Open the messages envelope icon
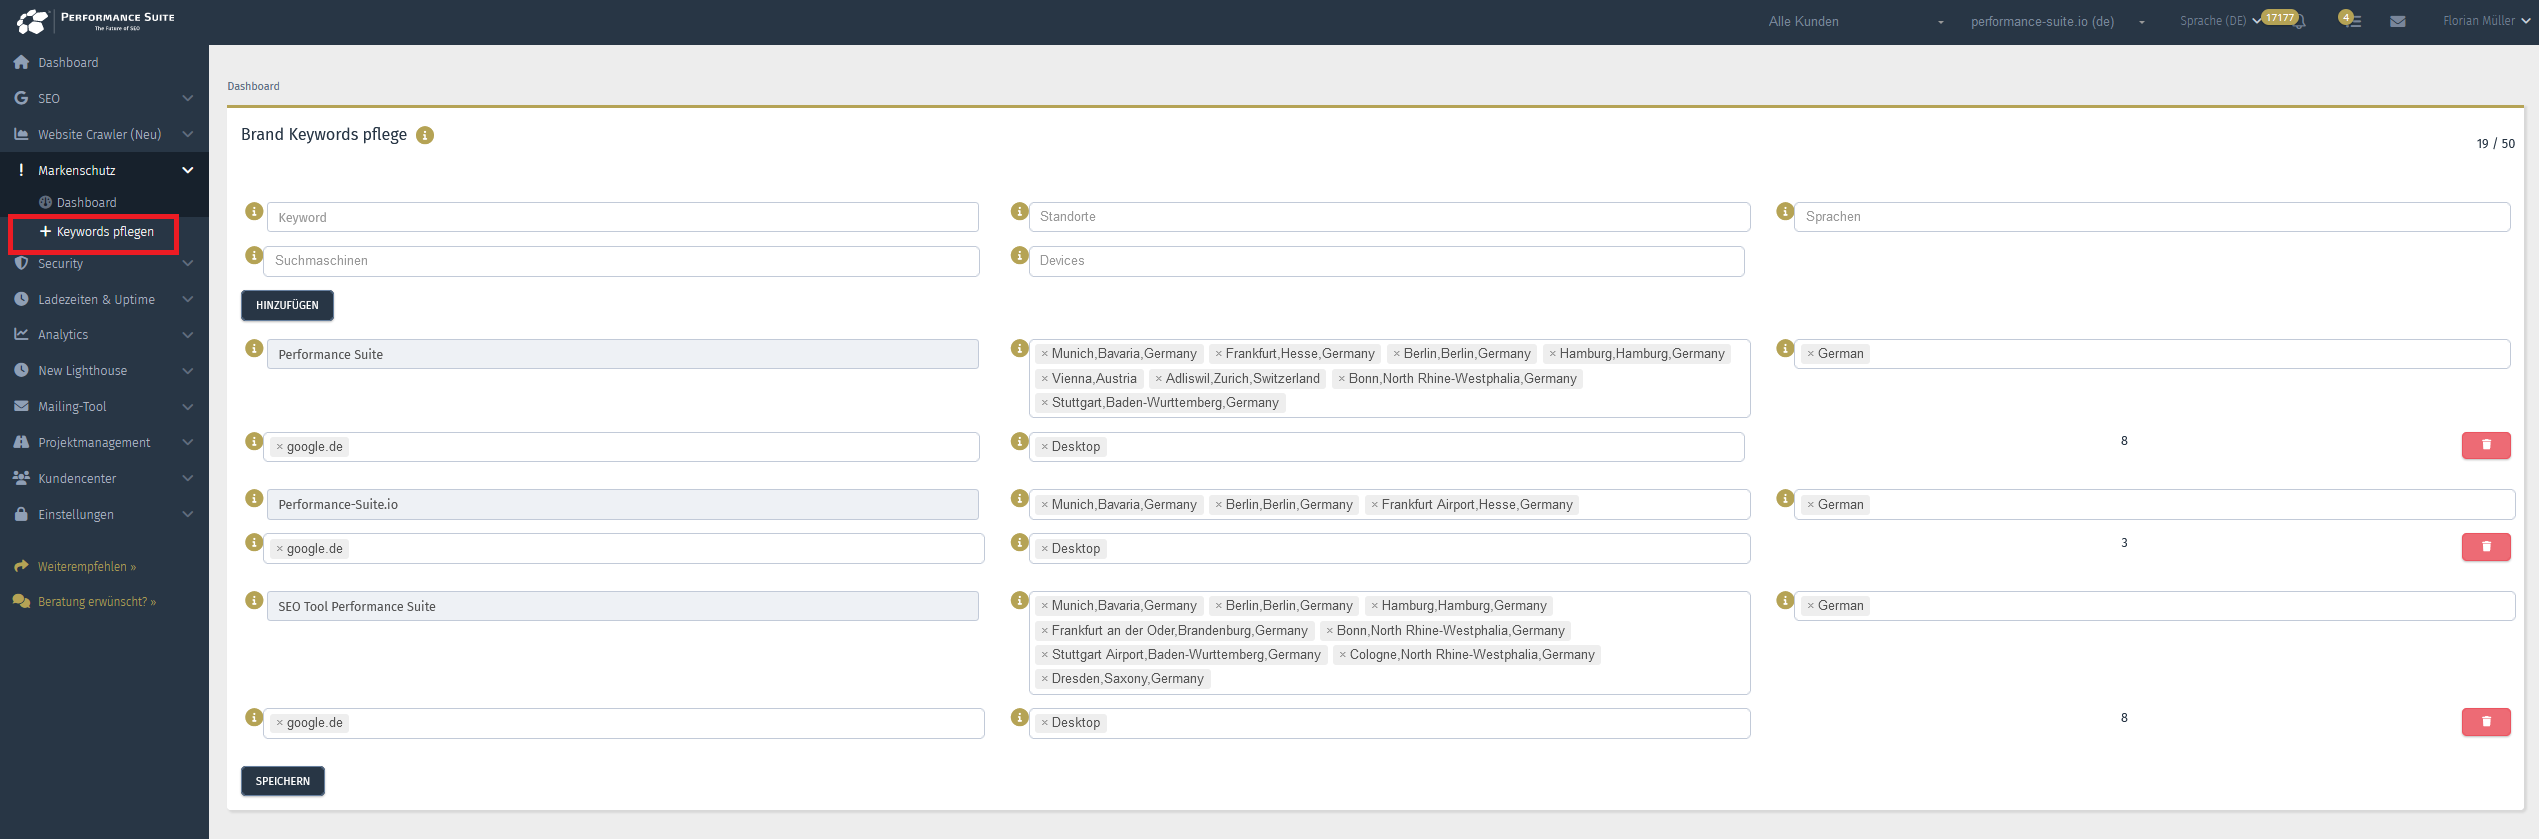The width and height of the screenshot is (2539, 839). coord(2398,22)
